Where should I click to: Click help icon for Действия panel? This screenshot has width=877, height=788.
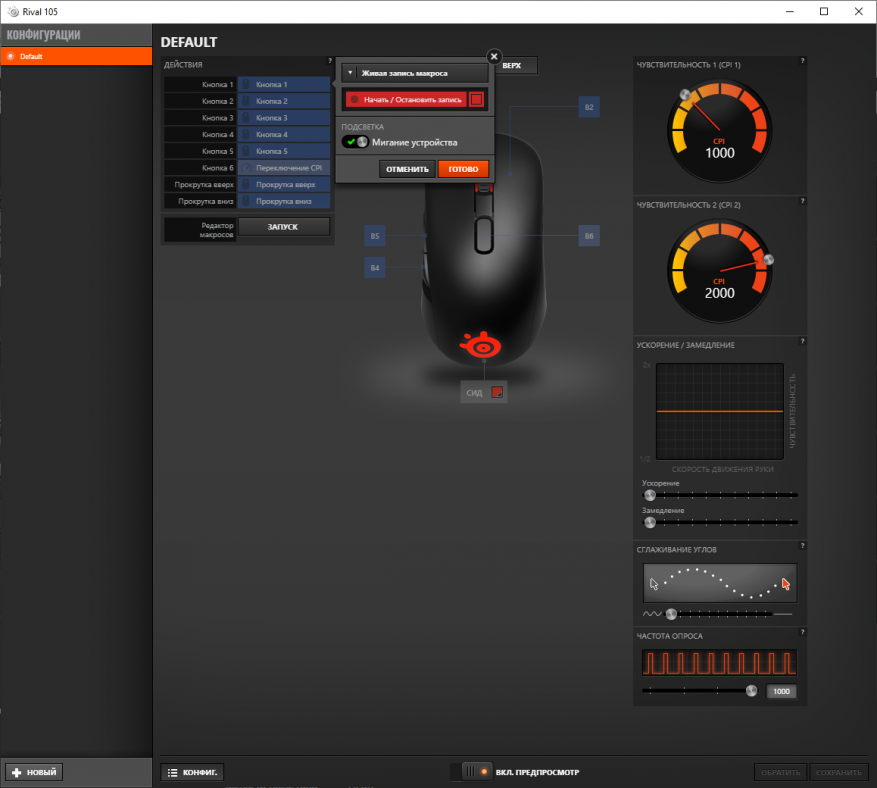(x=329, y=61)
